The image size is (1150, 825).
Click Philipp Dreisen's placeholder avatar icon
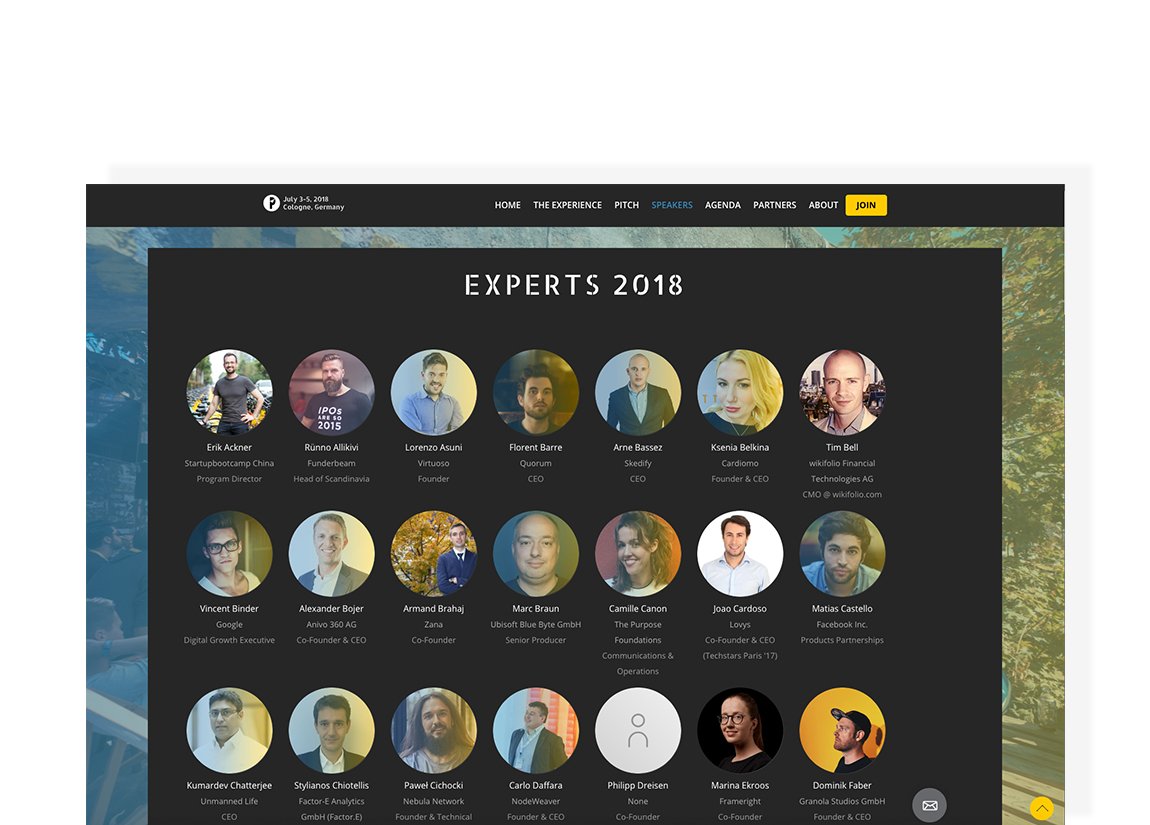pos(638,730)
